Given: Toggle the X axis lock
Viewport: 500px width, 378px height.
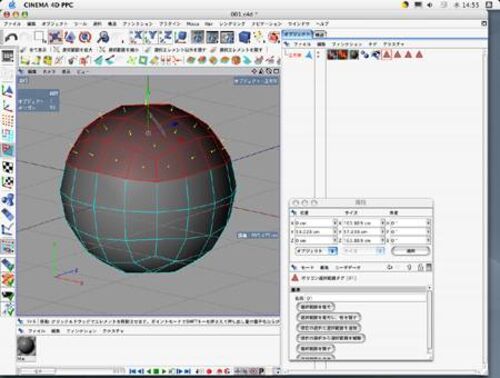Looking at the screenshot, I should (x=137, y=37).
